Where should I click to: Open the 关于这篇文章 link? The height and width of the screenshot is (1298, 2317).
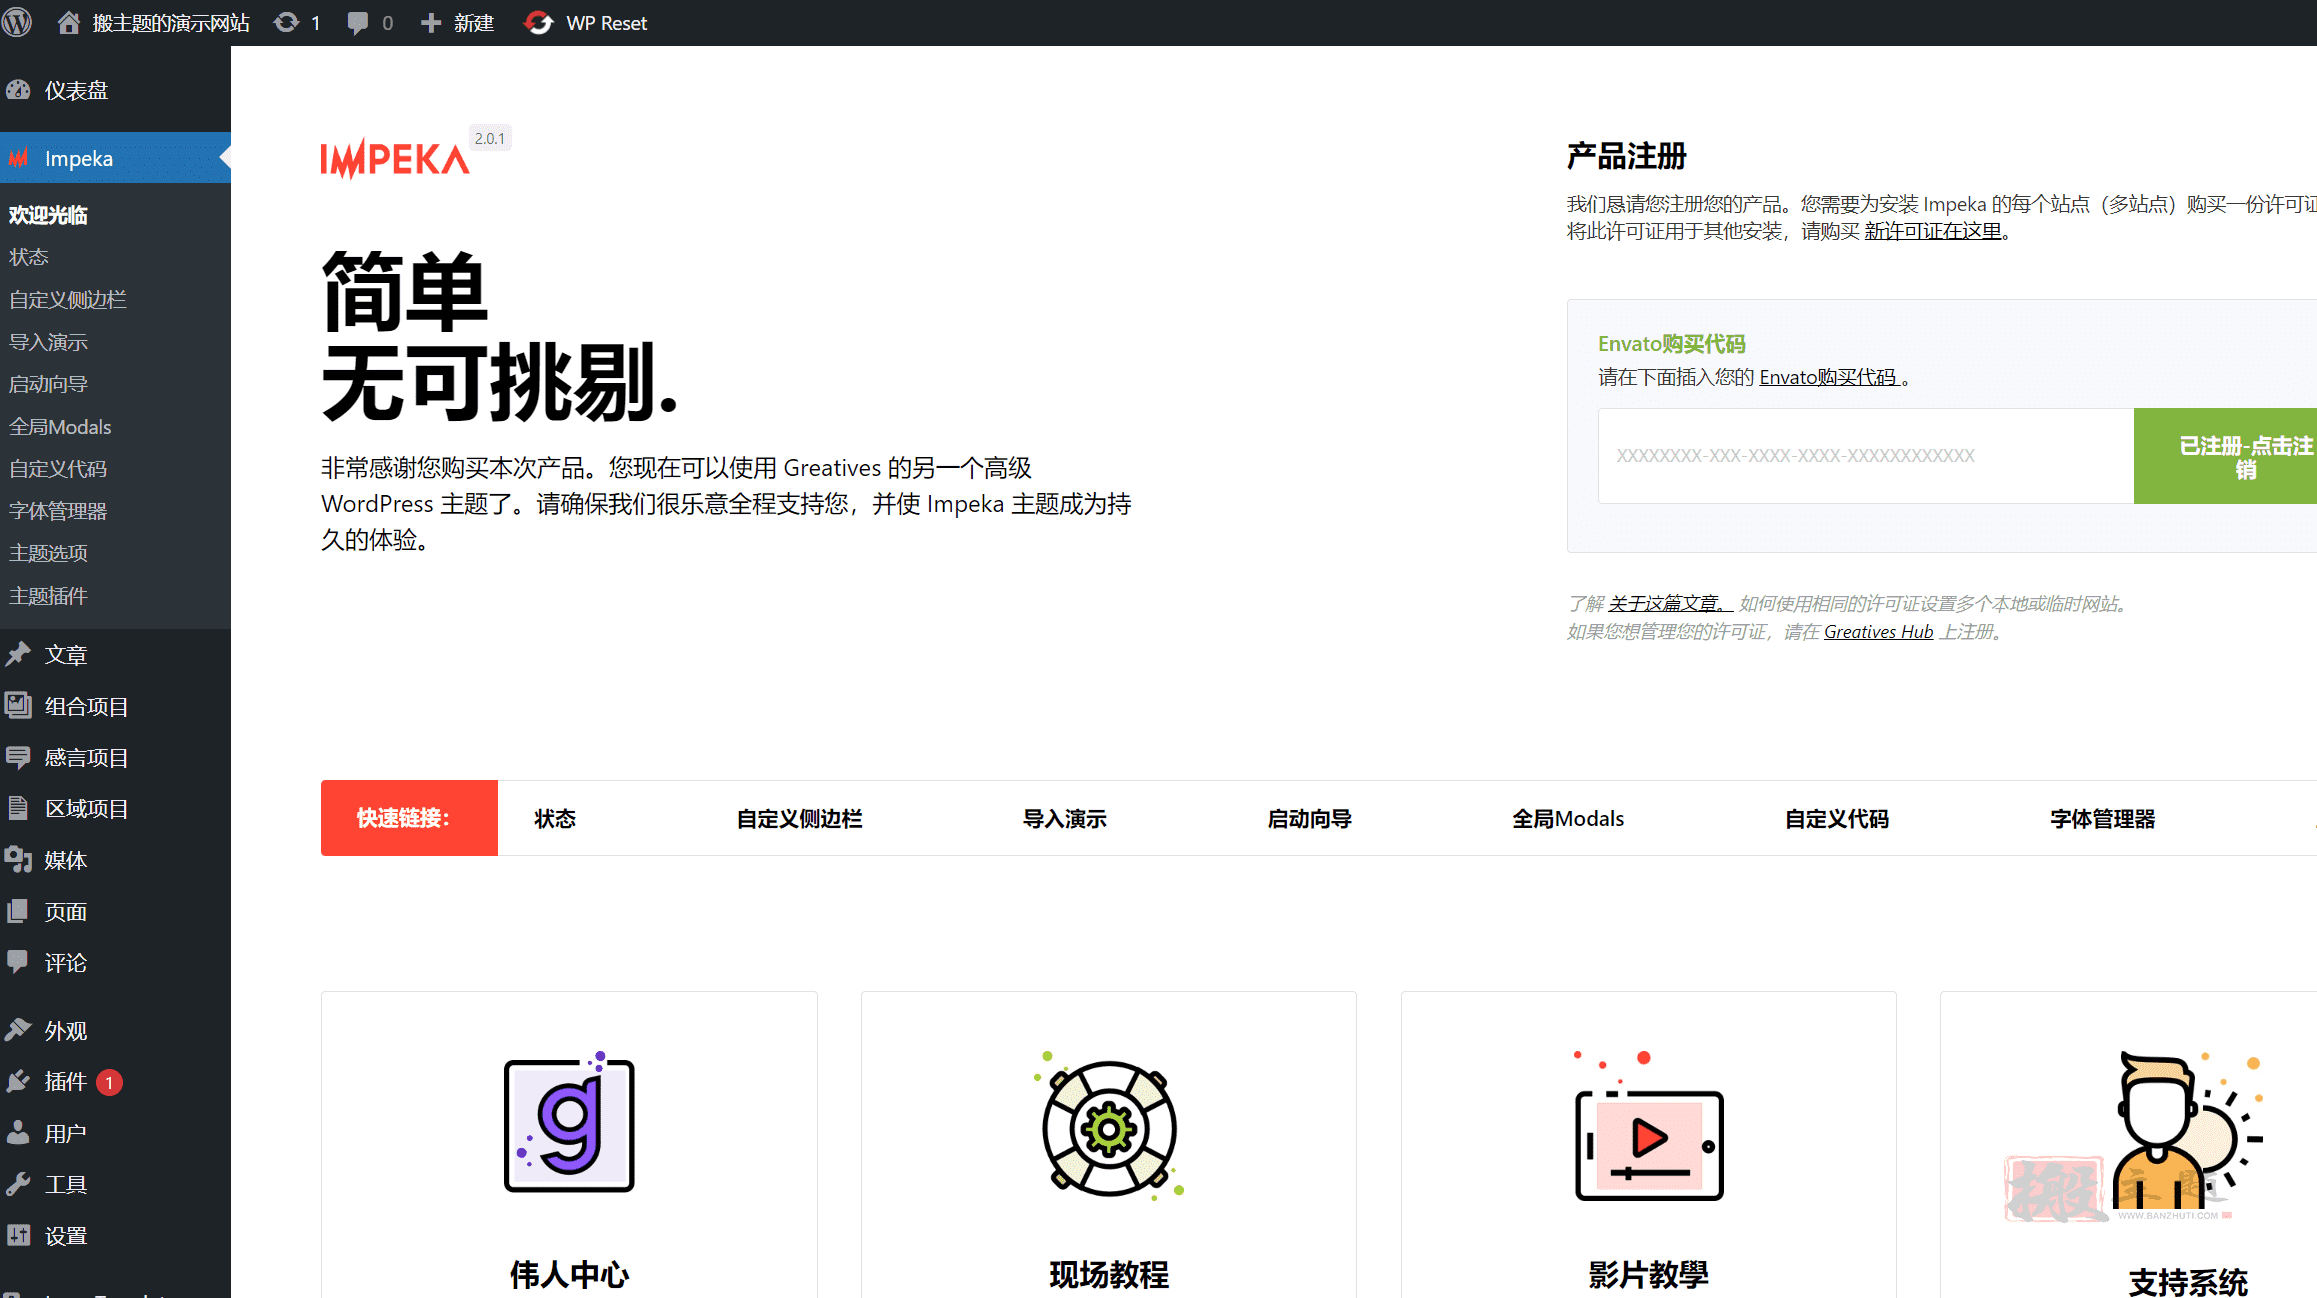click(x=1670, y=604)
